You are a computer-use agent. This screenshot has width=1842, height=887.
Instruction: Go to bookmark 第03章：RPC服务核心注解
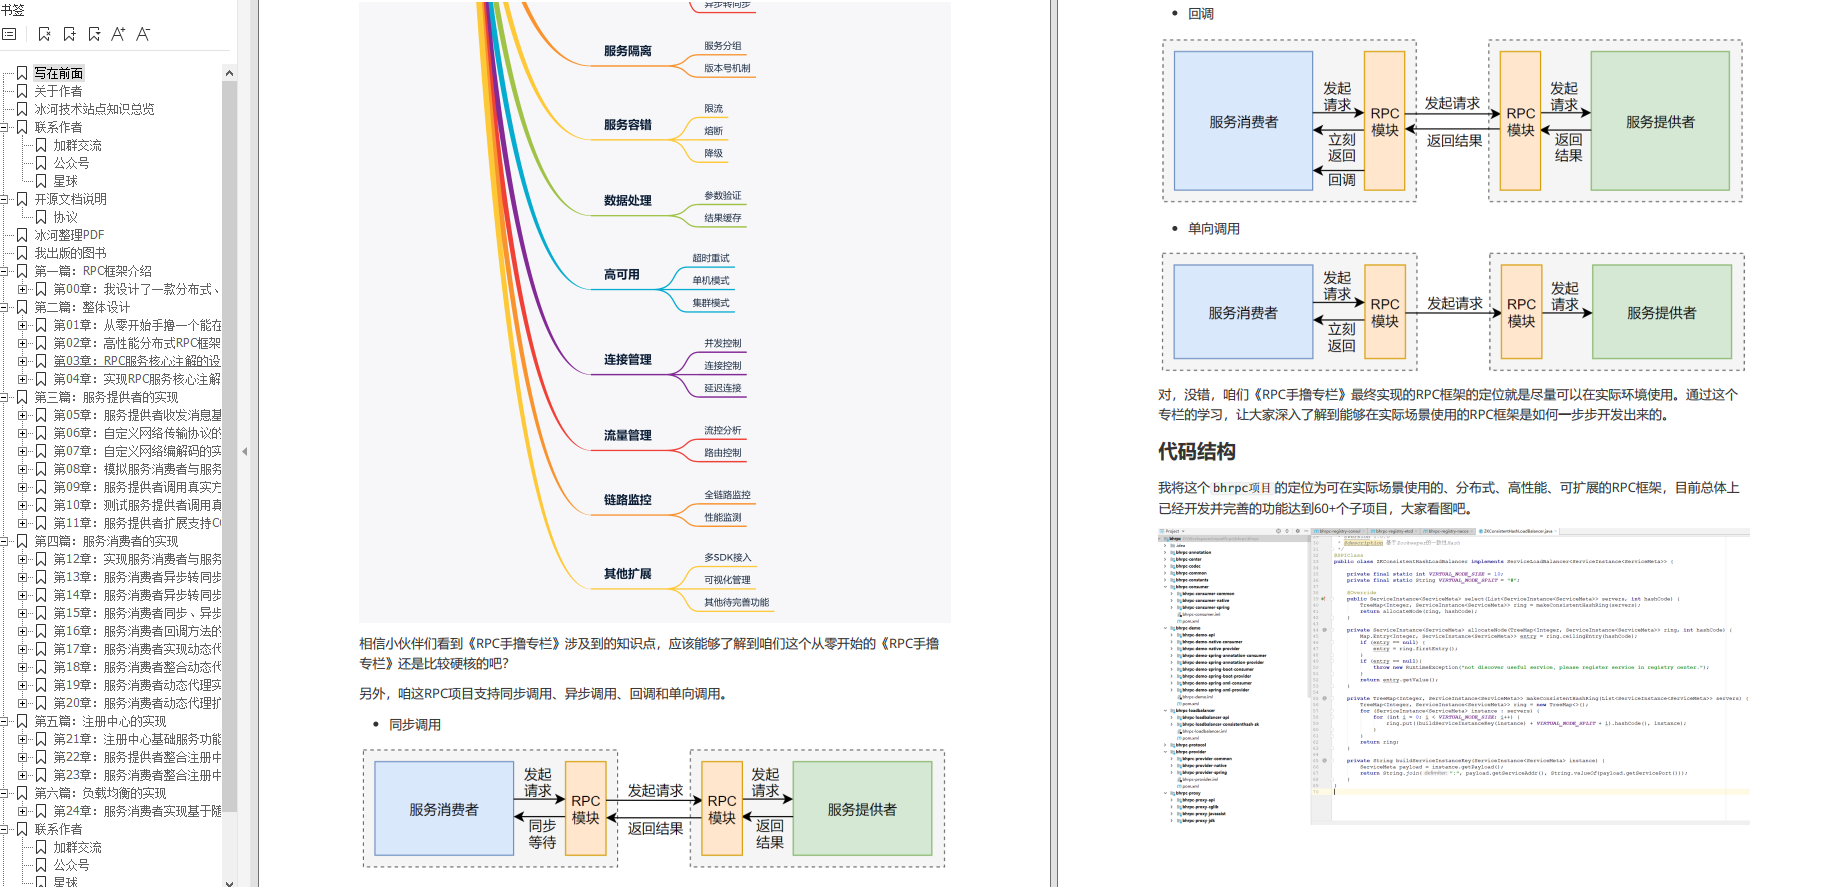click(136, 361)
